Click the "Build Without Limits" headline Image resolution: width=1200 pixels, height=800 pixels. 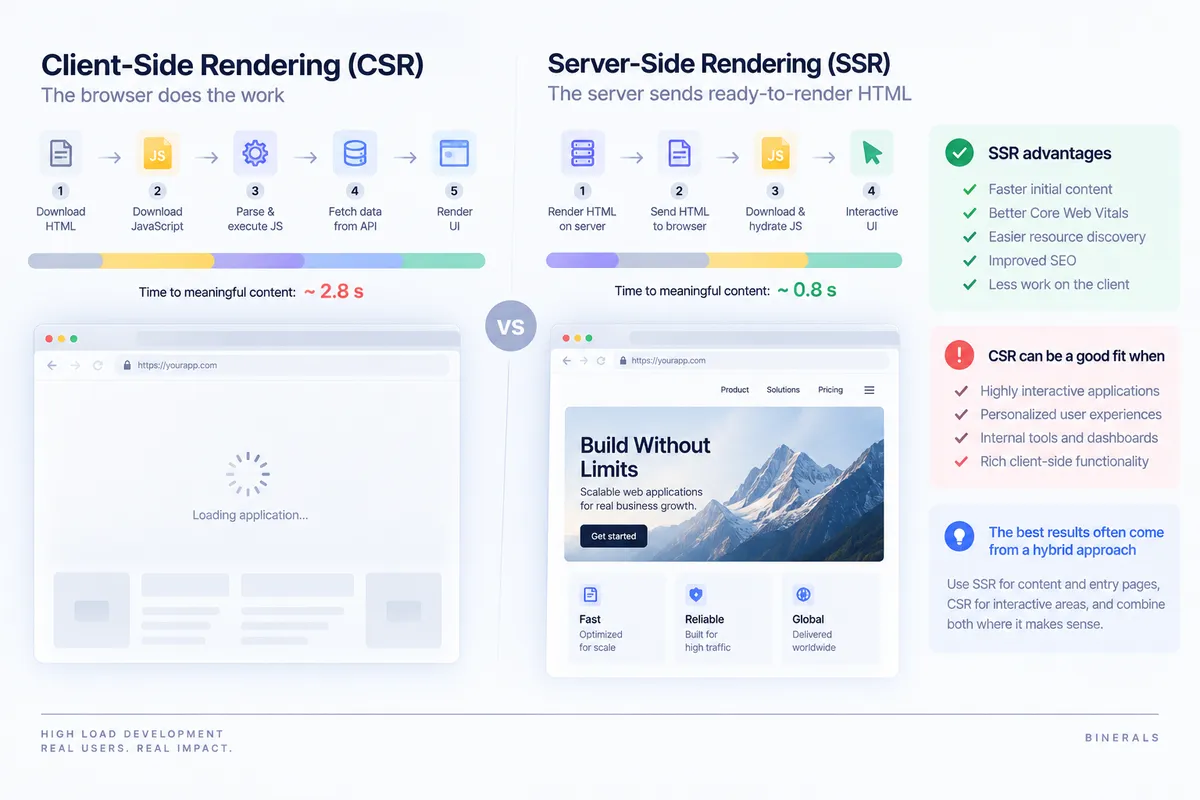tap(645, 457)
